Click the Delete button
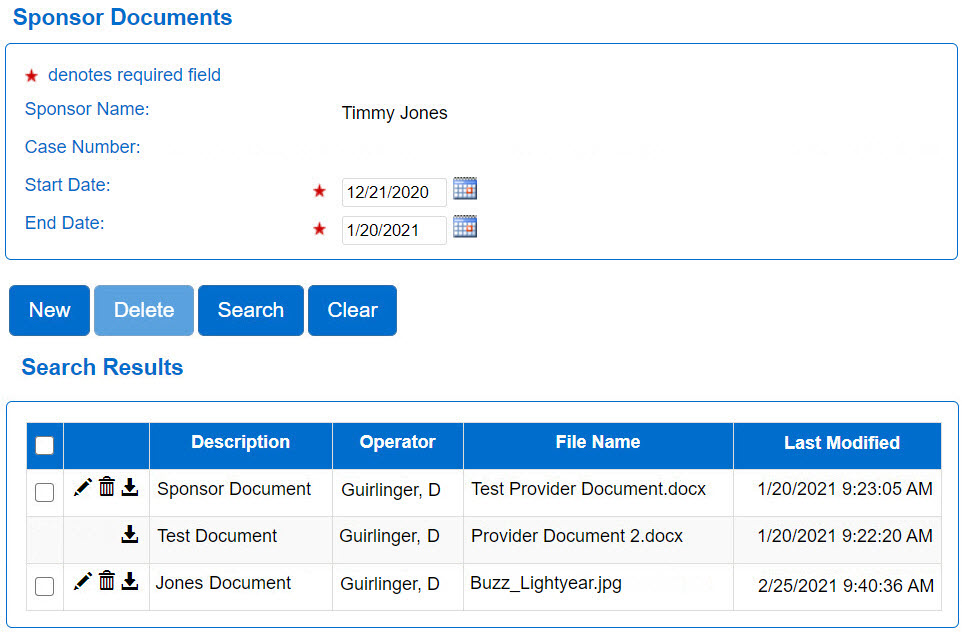962x632 pixels. (x=144, y=310)
